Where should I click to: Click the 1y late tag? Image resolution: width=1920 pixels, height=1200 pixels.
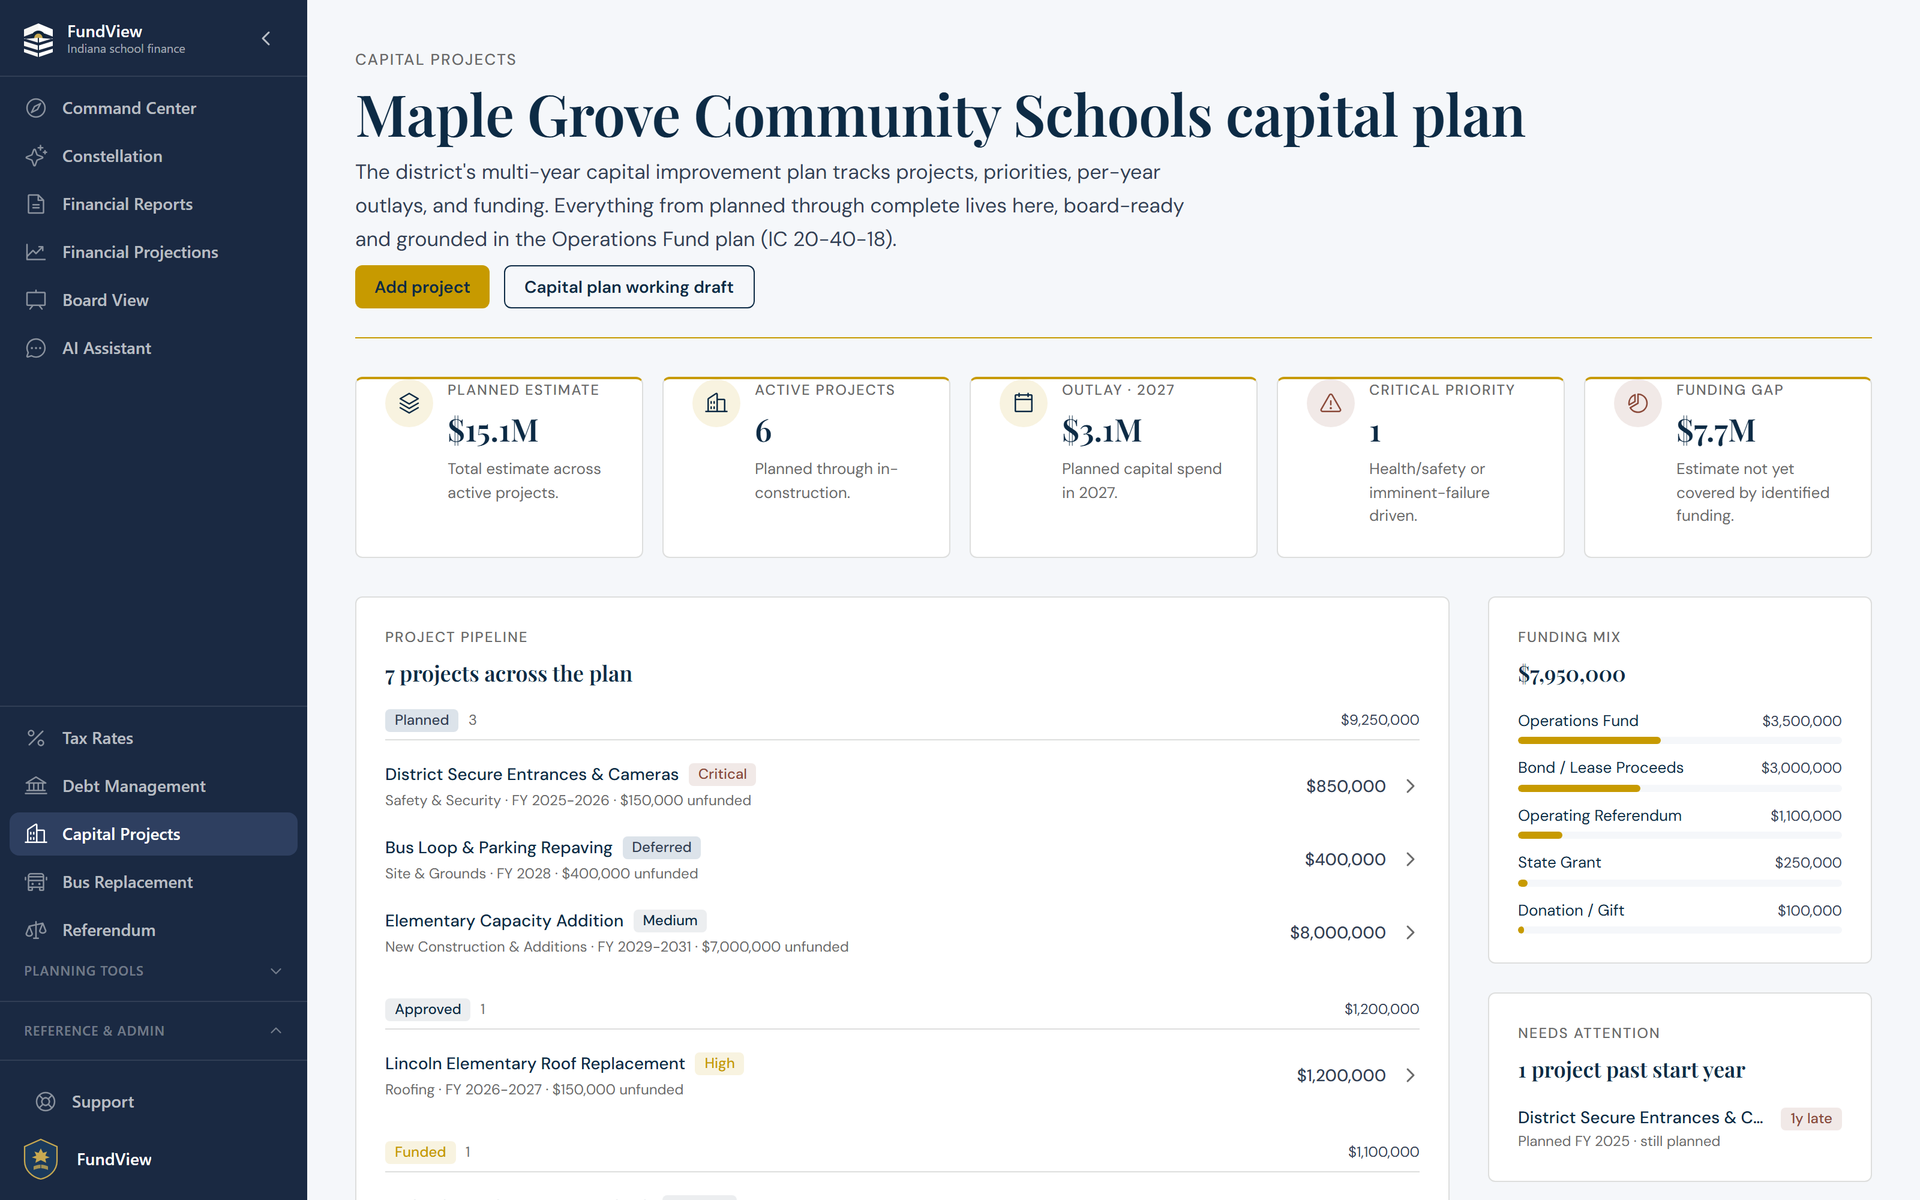(1811, 1118)
